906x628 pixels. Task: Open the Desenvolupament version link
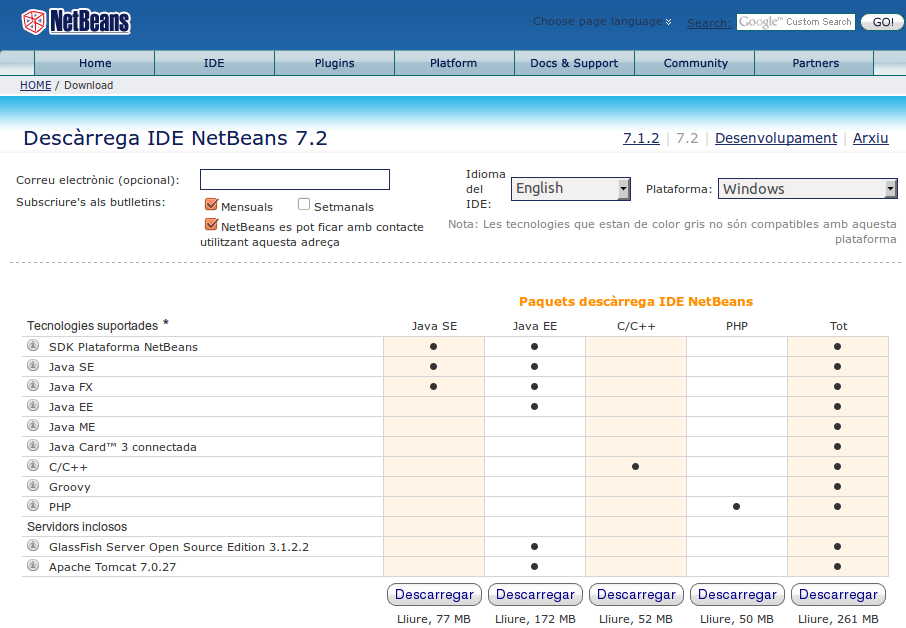775,138
